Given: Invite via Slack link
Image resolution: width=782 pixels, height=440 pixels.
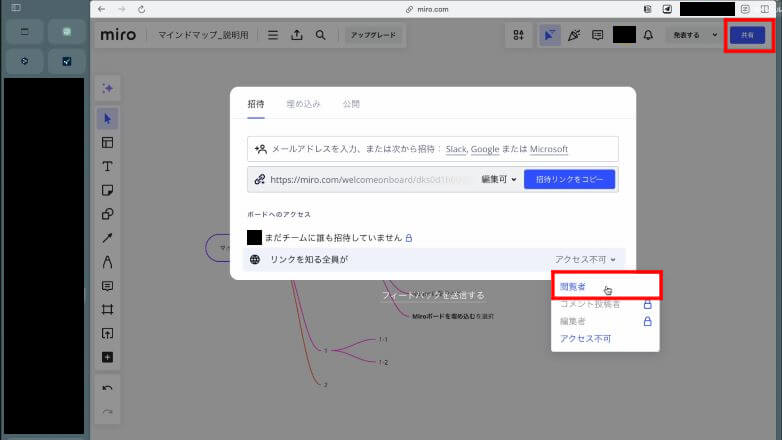Looking at the screenshot, I should [456, 149].
